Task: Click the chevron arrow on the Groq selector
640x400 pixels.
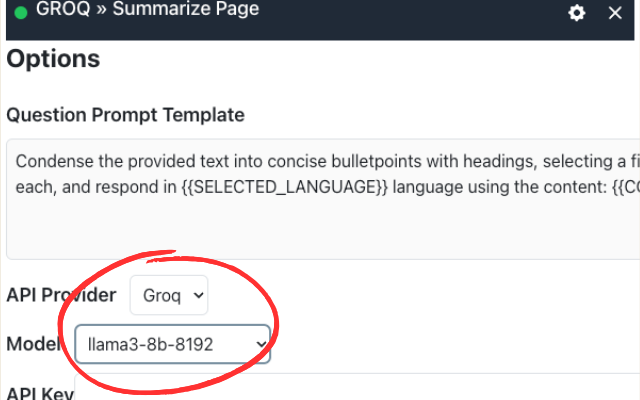Action: click(198, 295)
